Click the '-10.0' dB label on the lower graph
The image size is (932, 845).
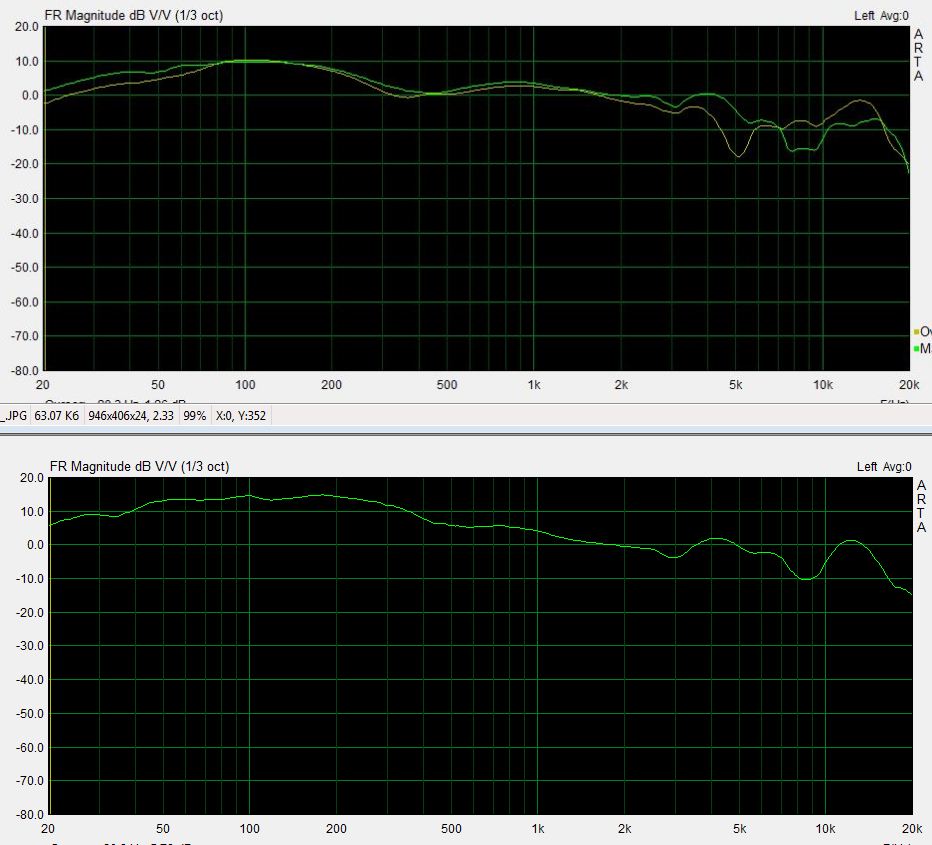click(x=30, y=579)
